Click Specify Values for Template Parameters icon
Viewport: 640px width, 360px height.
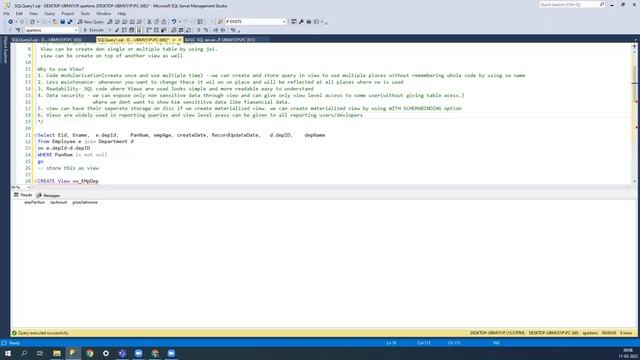[233, 30]
